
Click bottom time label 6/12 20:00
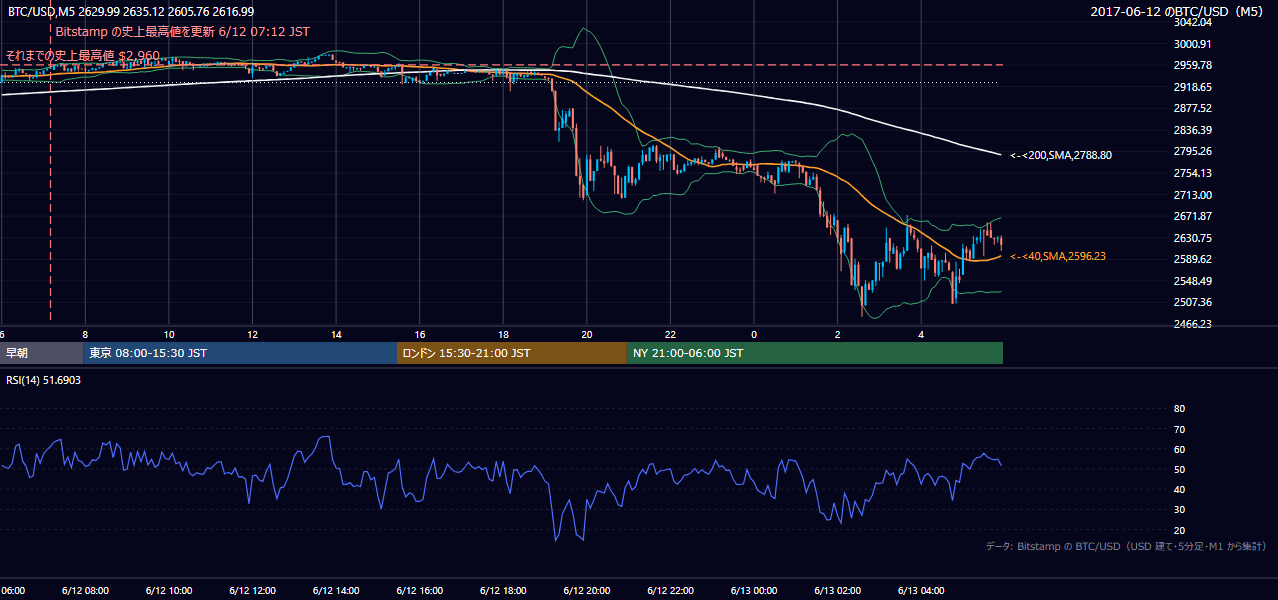(x=587, y=590)
